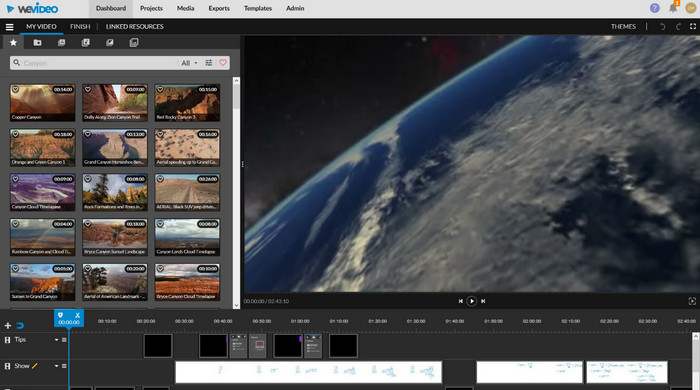Add a marker at the playhead

point(60,315)
